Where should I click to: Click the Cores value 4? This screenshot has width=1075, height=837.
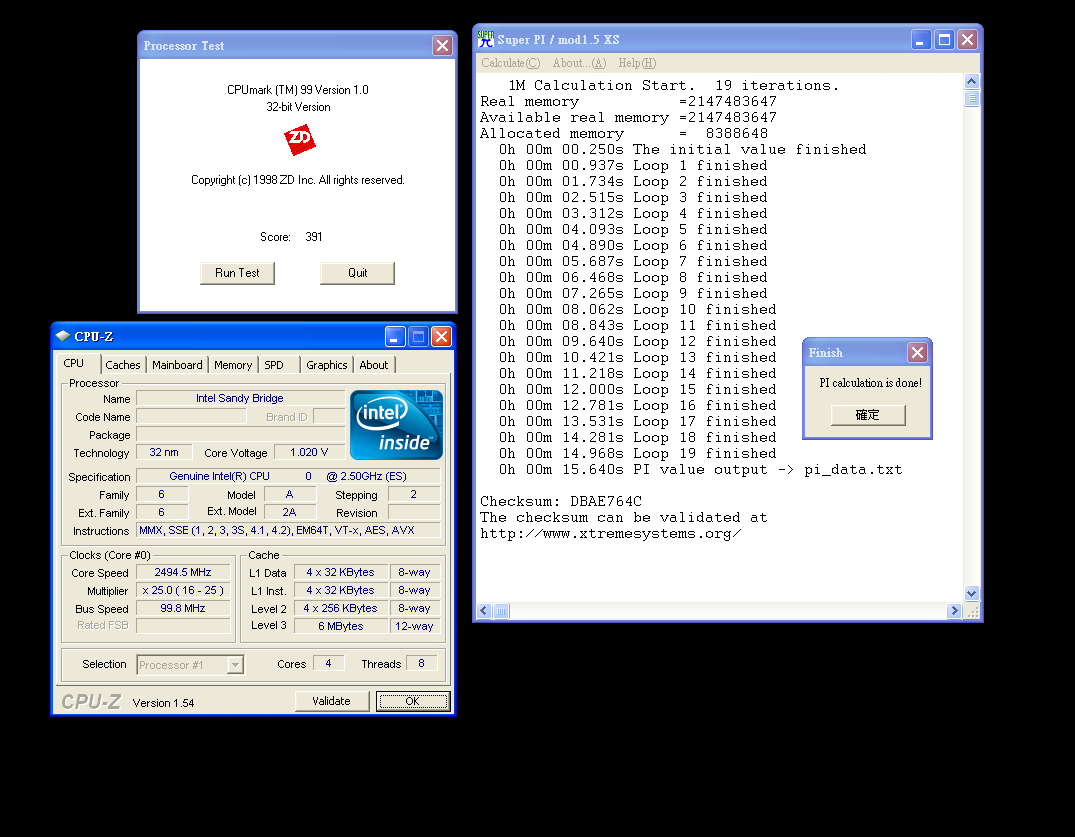coord(328,664)
